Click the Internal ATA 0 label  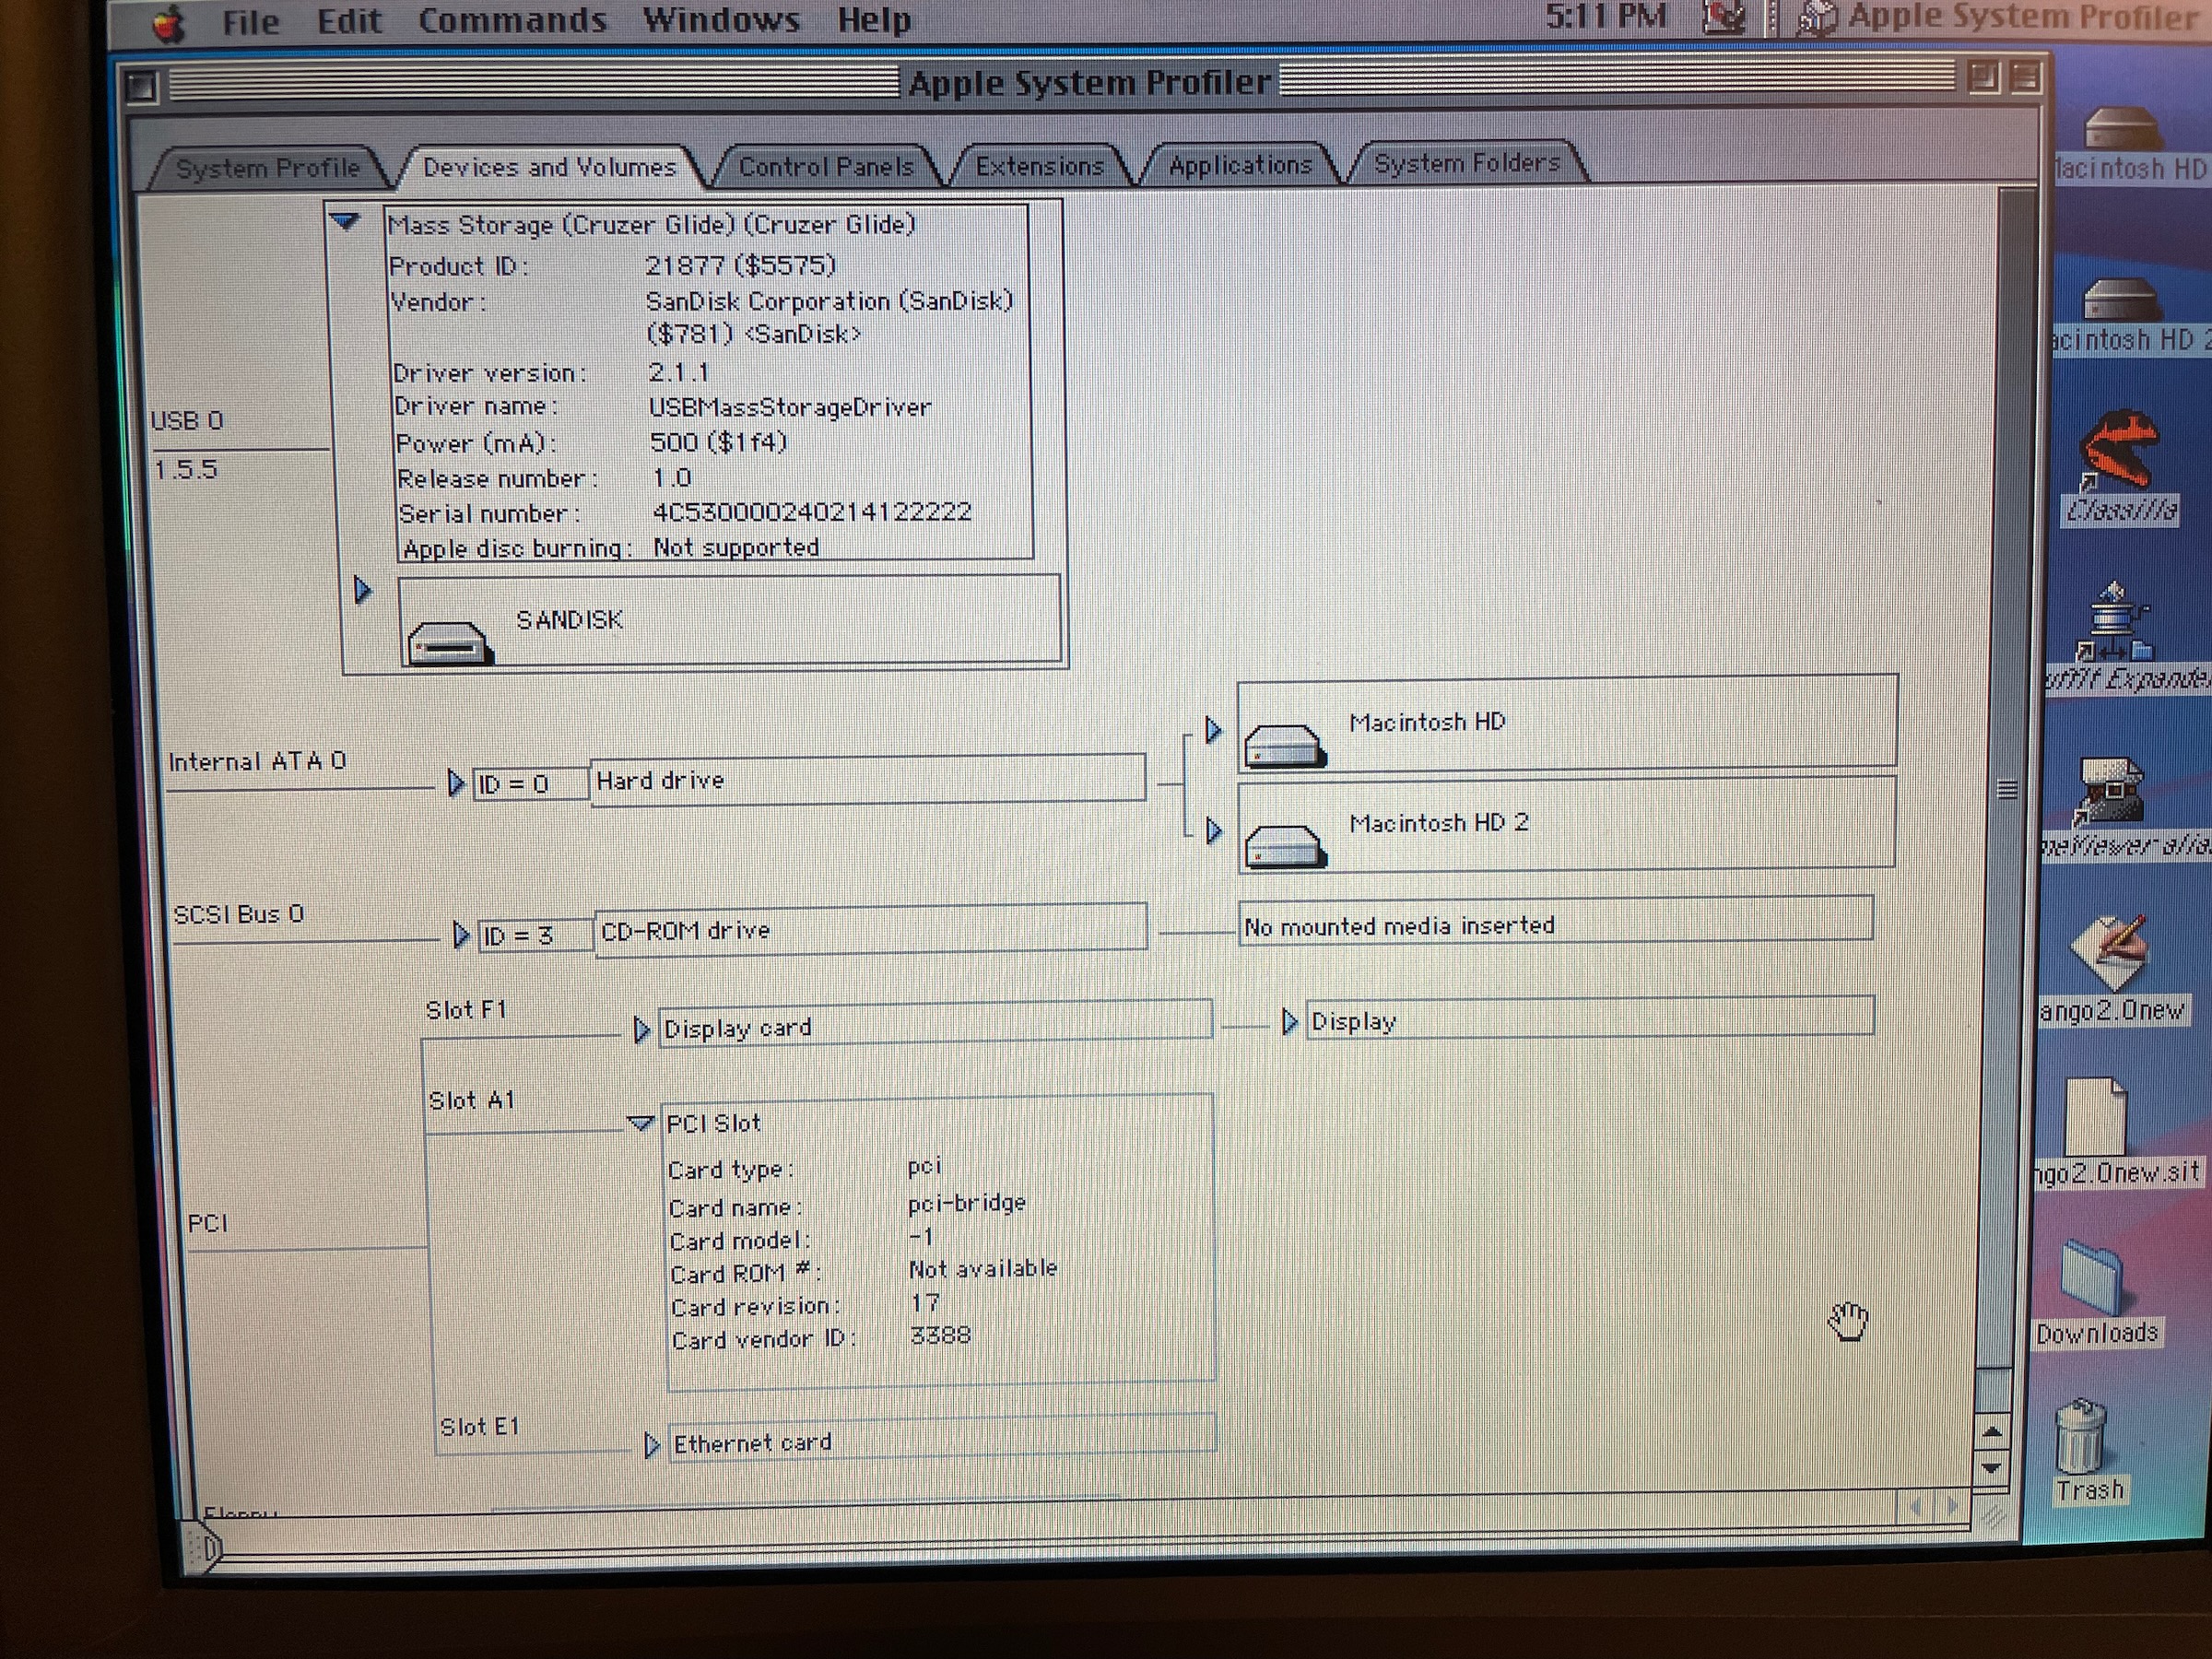257,762
